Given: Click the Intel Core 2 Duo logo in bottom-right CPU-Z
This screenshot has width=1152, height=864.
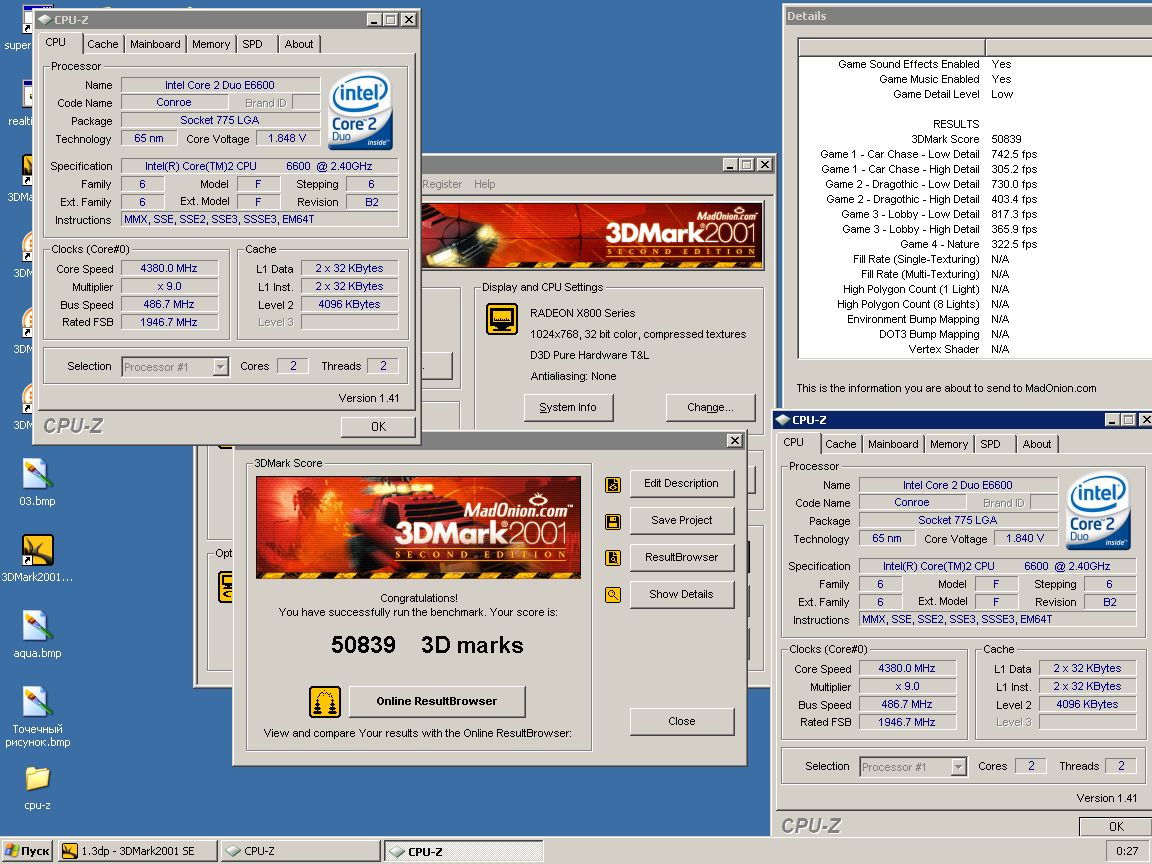Looking at the screenshot, I should coord(1098,510).
